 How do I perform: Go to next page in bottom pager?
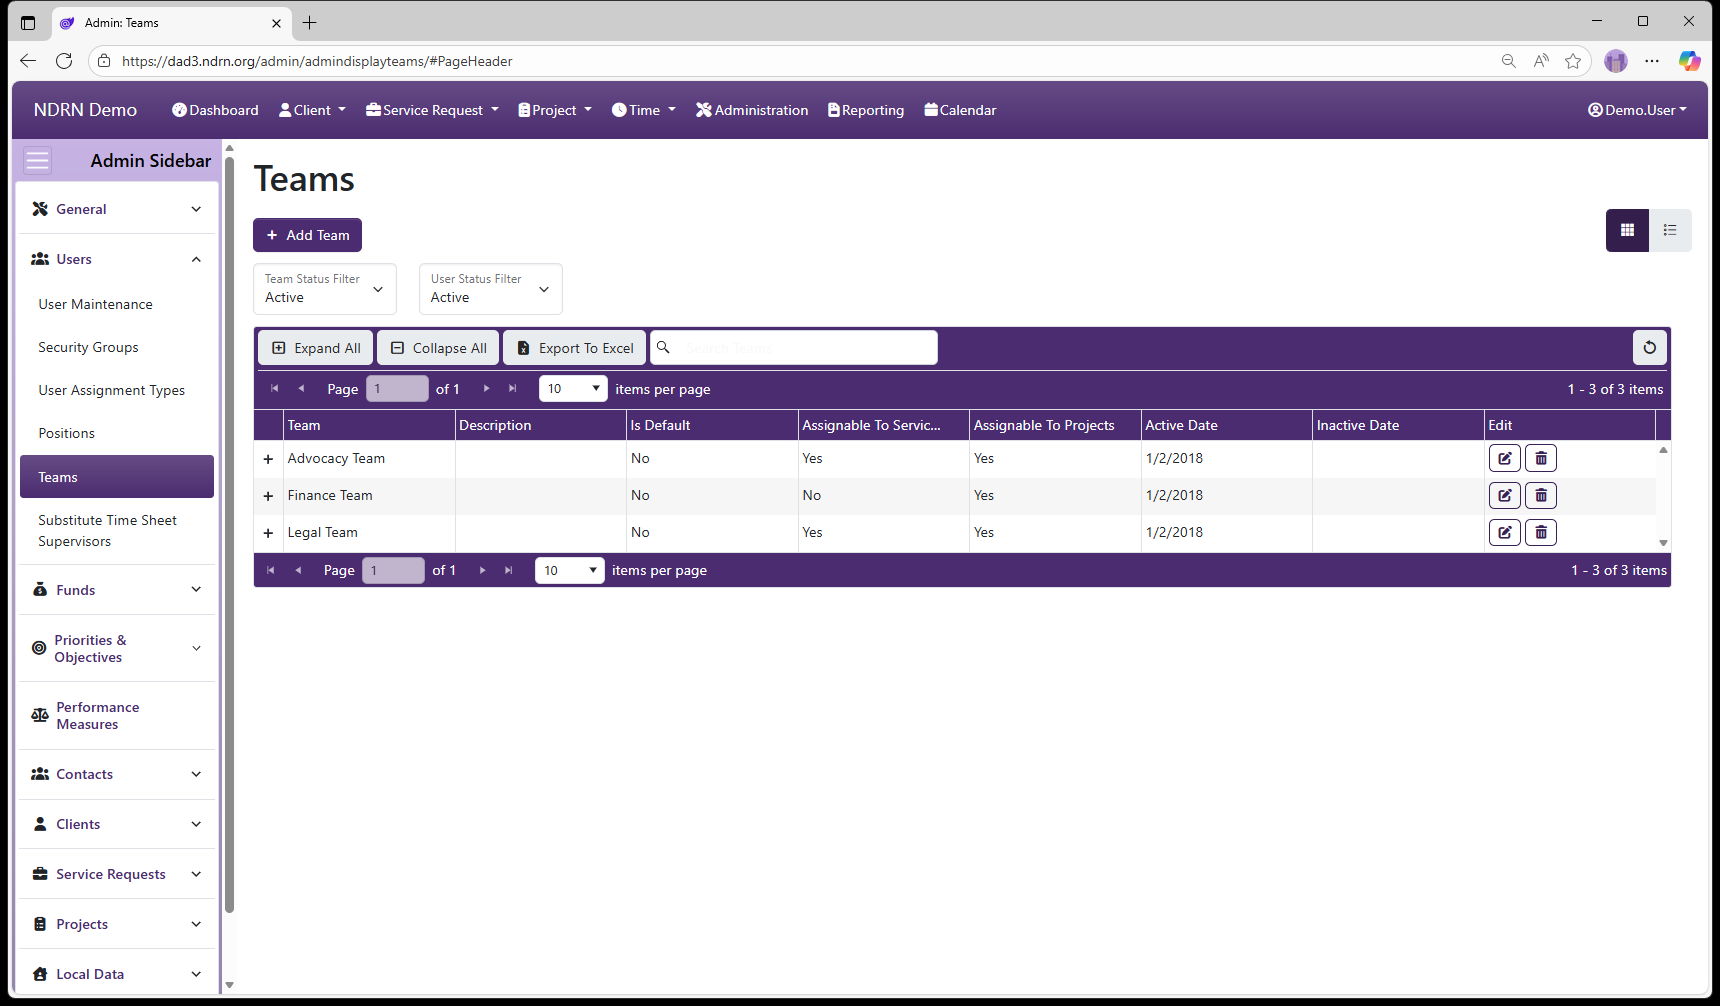(482, 570)
